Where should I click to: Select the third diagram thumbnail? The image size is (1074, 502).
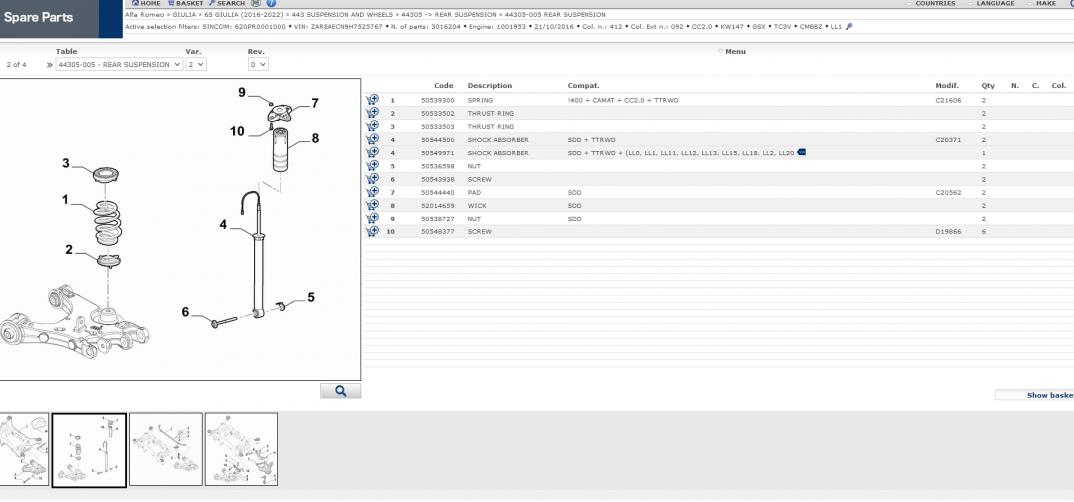point(166,449)
